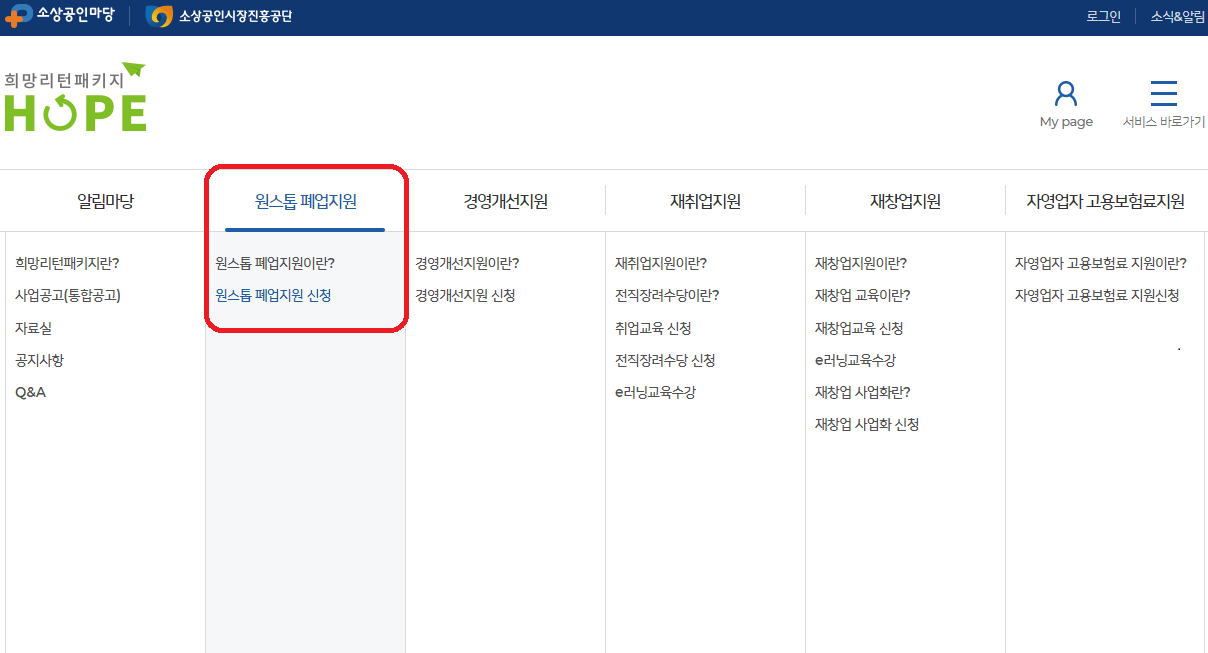Open 재취업지원이란? submenu item
This screenshot has height=653, width=1208.
(661, 263)
